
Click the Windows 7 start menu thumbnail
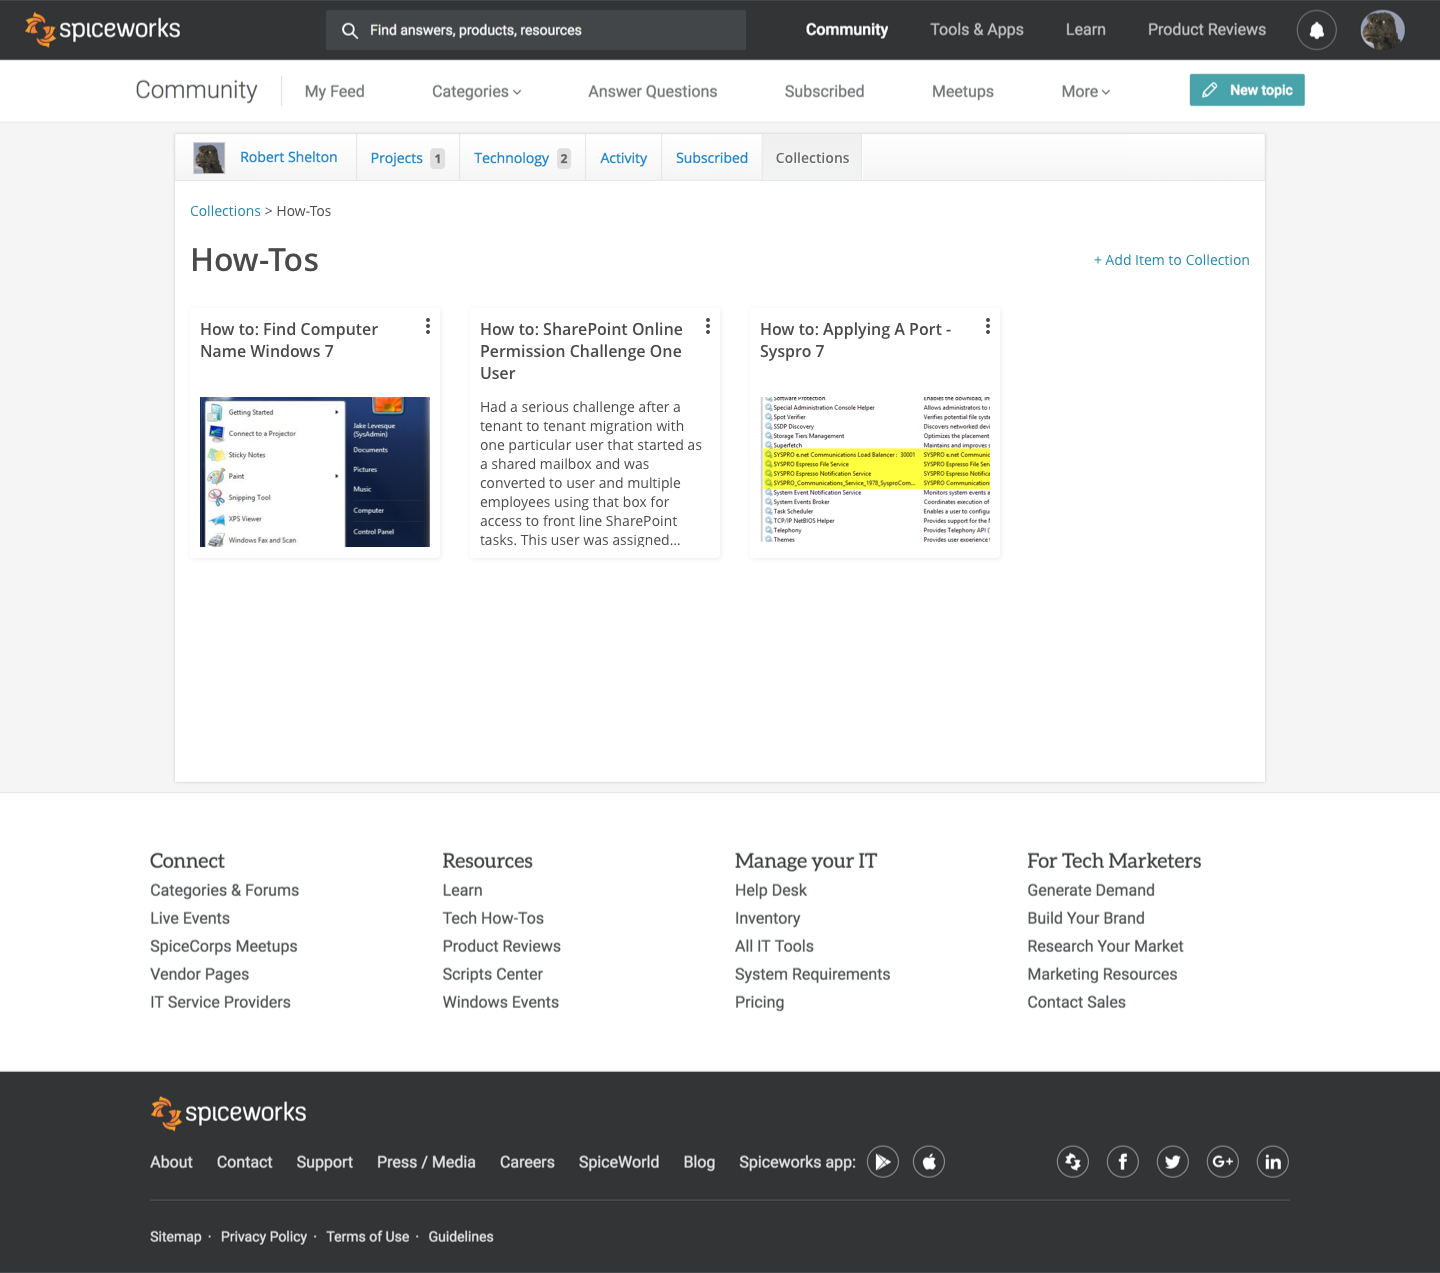coord(315,472)
